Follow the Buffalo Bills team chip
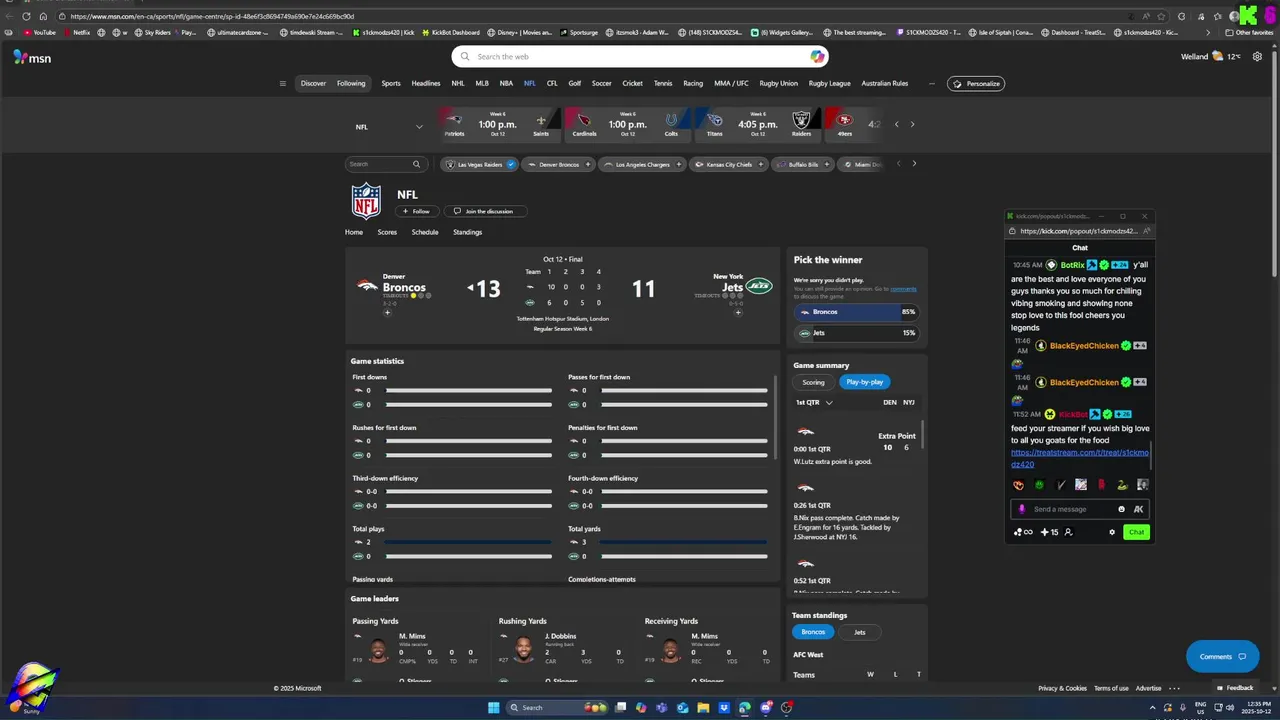 click(802, 164)
